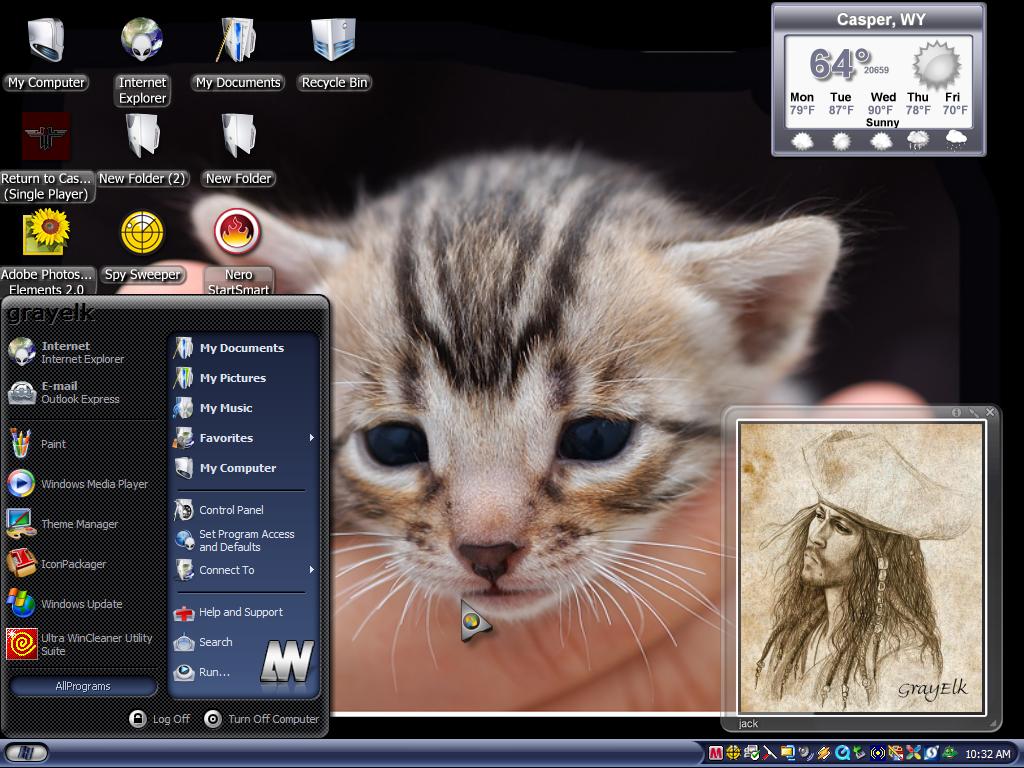Viewport: 1024px width, 768px height.
Task: Open Adobe Photoshop Elements 2.0 icon
Action: point(46,252)
